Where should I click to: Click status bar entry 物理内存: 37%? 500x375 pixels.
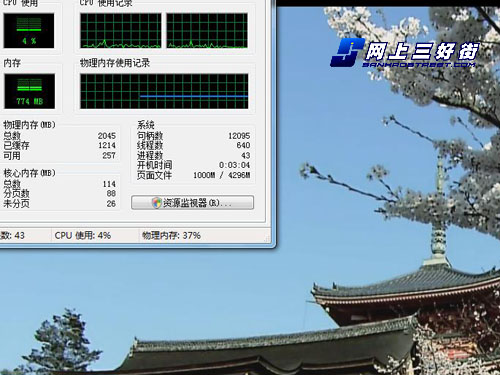[171, 236]
